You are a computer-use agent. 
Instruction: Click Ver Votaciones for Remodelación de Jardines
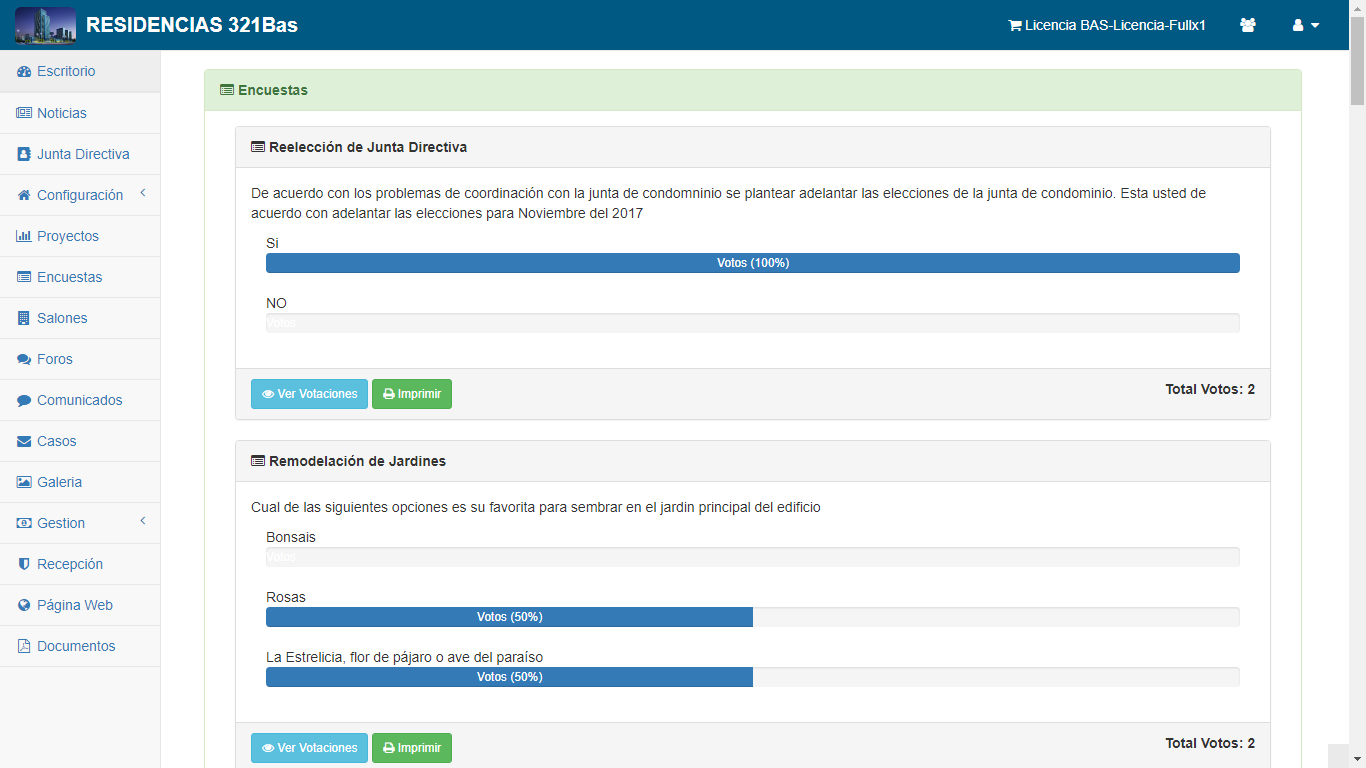click(309, 748)
